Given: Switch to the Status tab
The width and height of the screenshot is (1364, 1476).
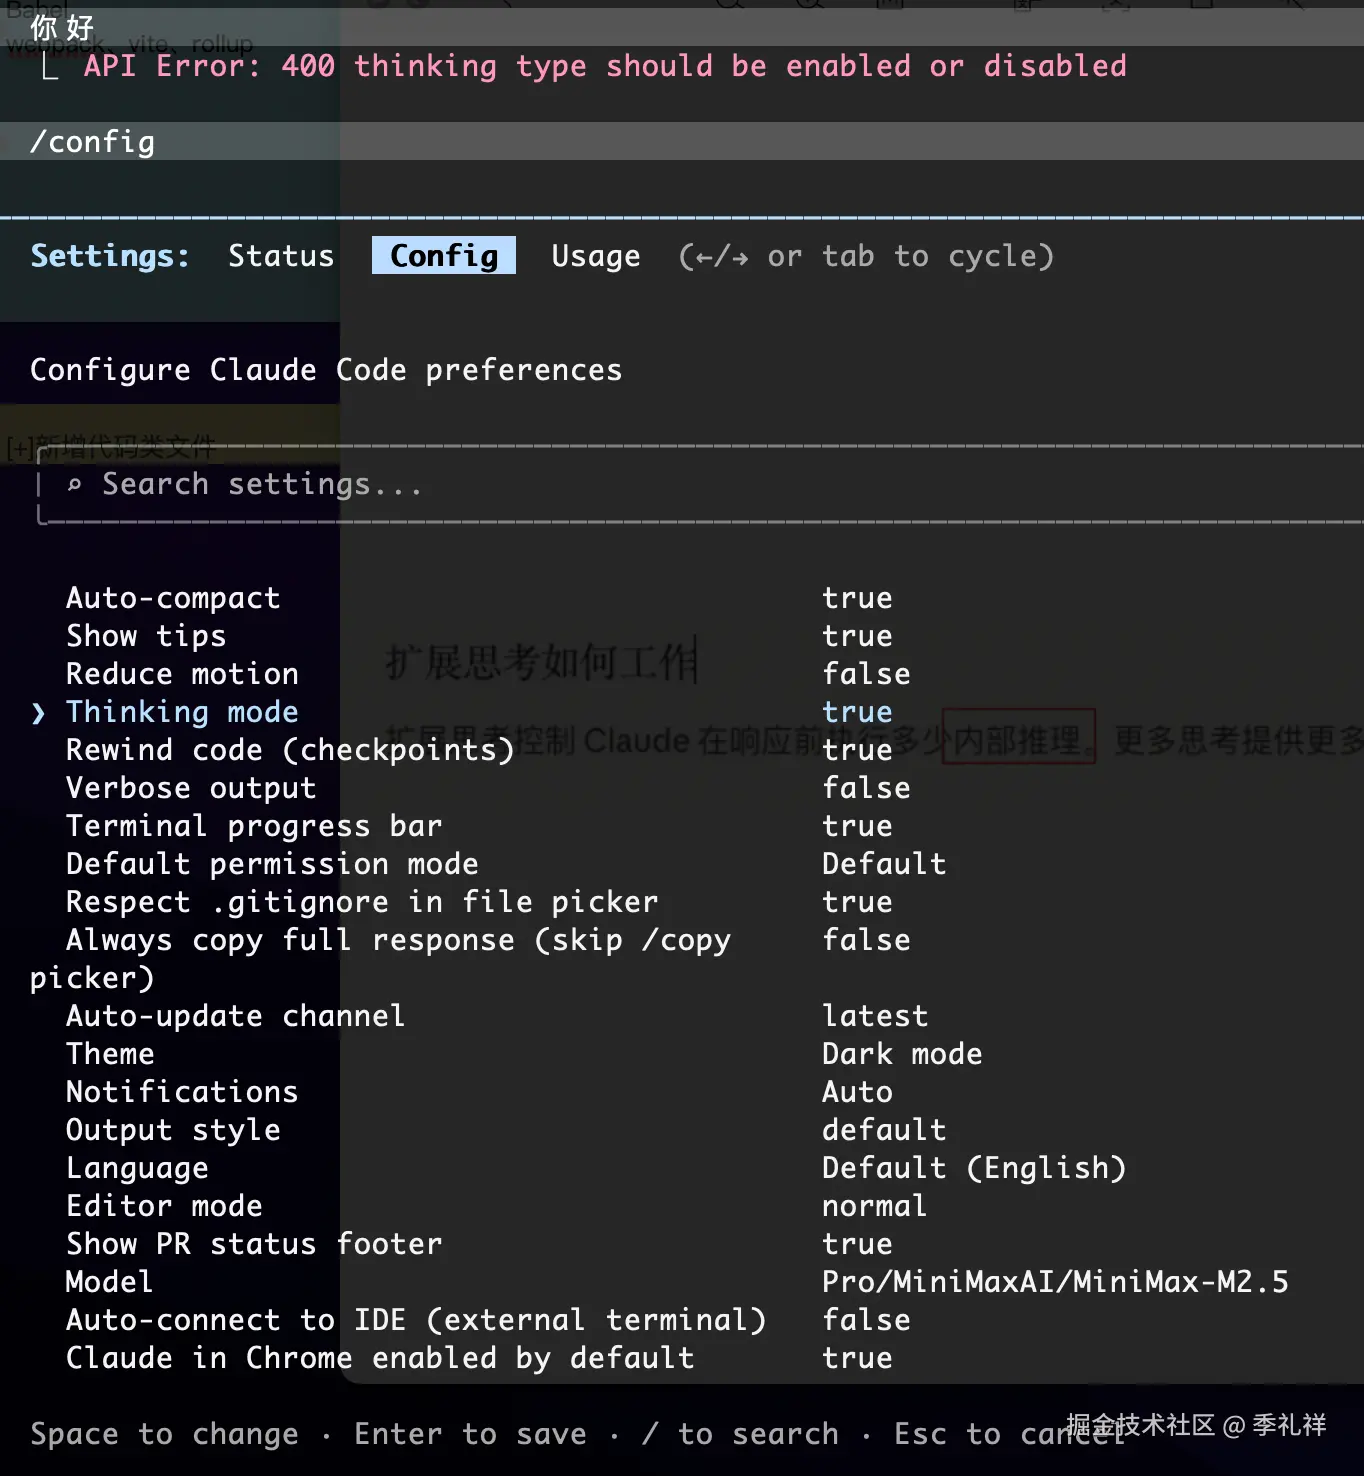Looking at the screenshot, I should [x=281, y=256].
